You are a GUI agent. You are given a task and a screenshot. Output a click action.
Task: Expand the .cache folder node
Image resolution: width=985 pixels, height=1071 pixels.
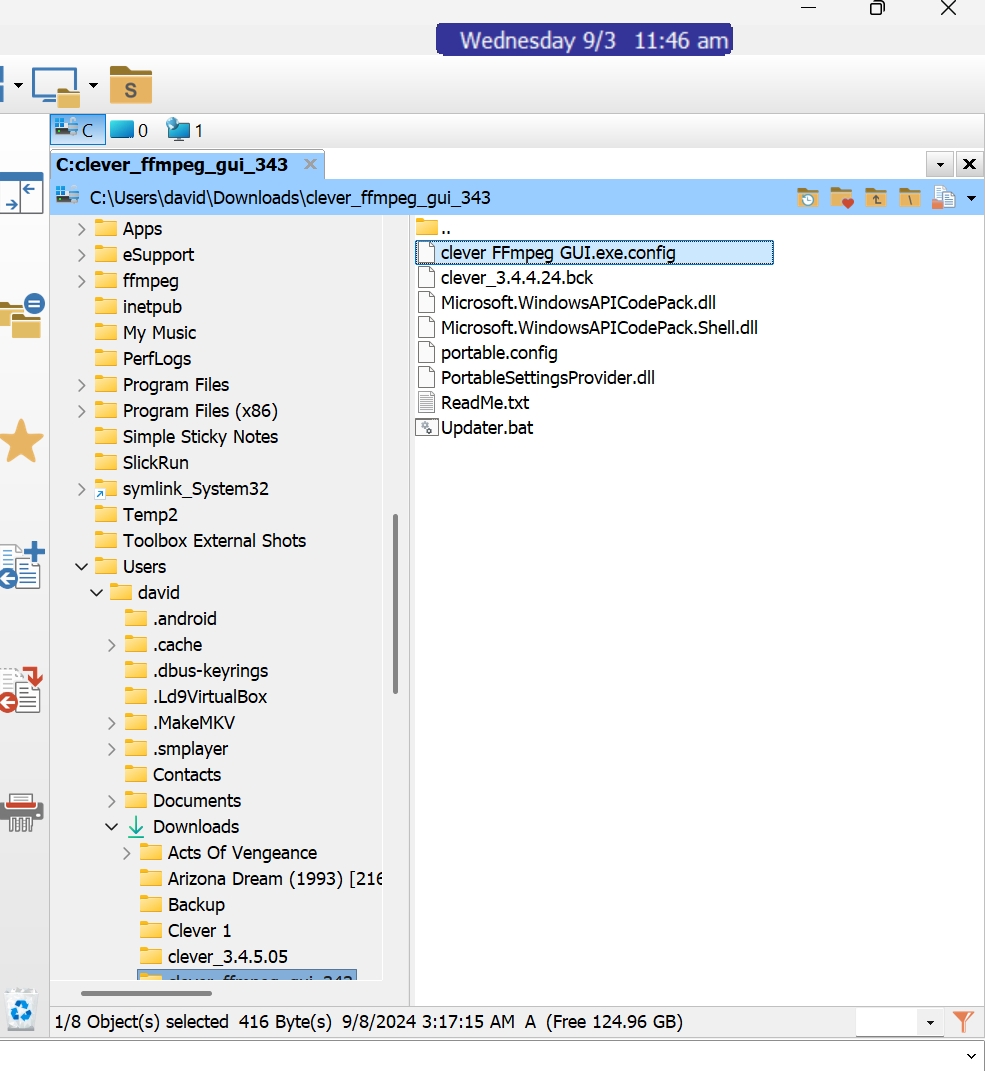pyautogui.click(x=111, y=645)
